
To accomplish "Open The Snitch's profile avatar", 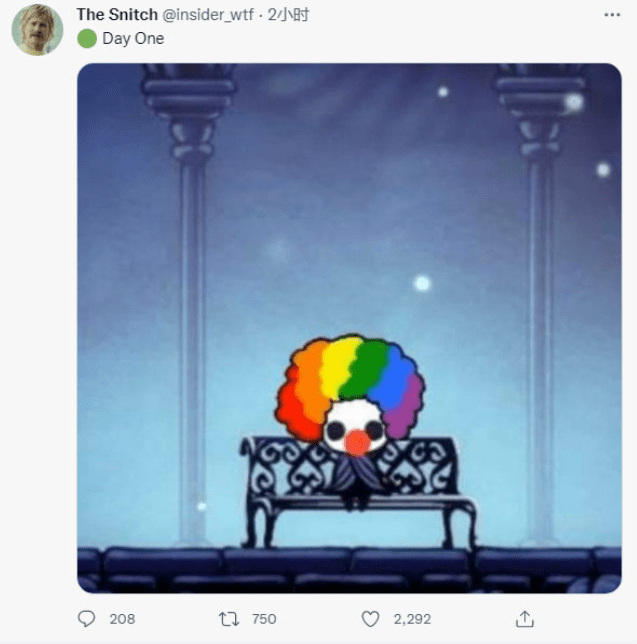I will (37, 30).
